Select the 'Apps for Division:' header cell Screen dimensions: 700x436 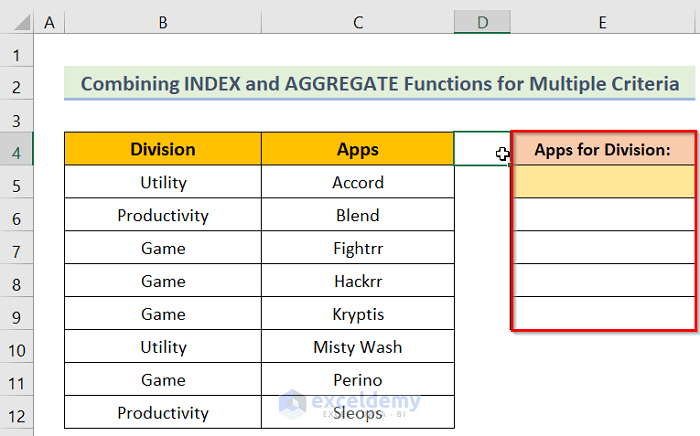pos(603,149)
